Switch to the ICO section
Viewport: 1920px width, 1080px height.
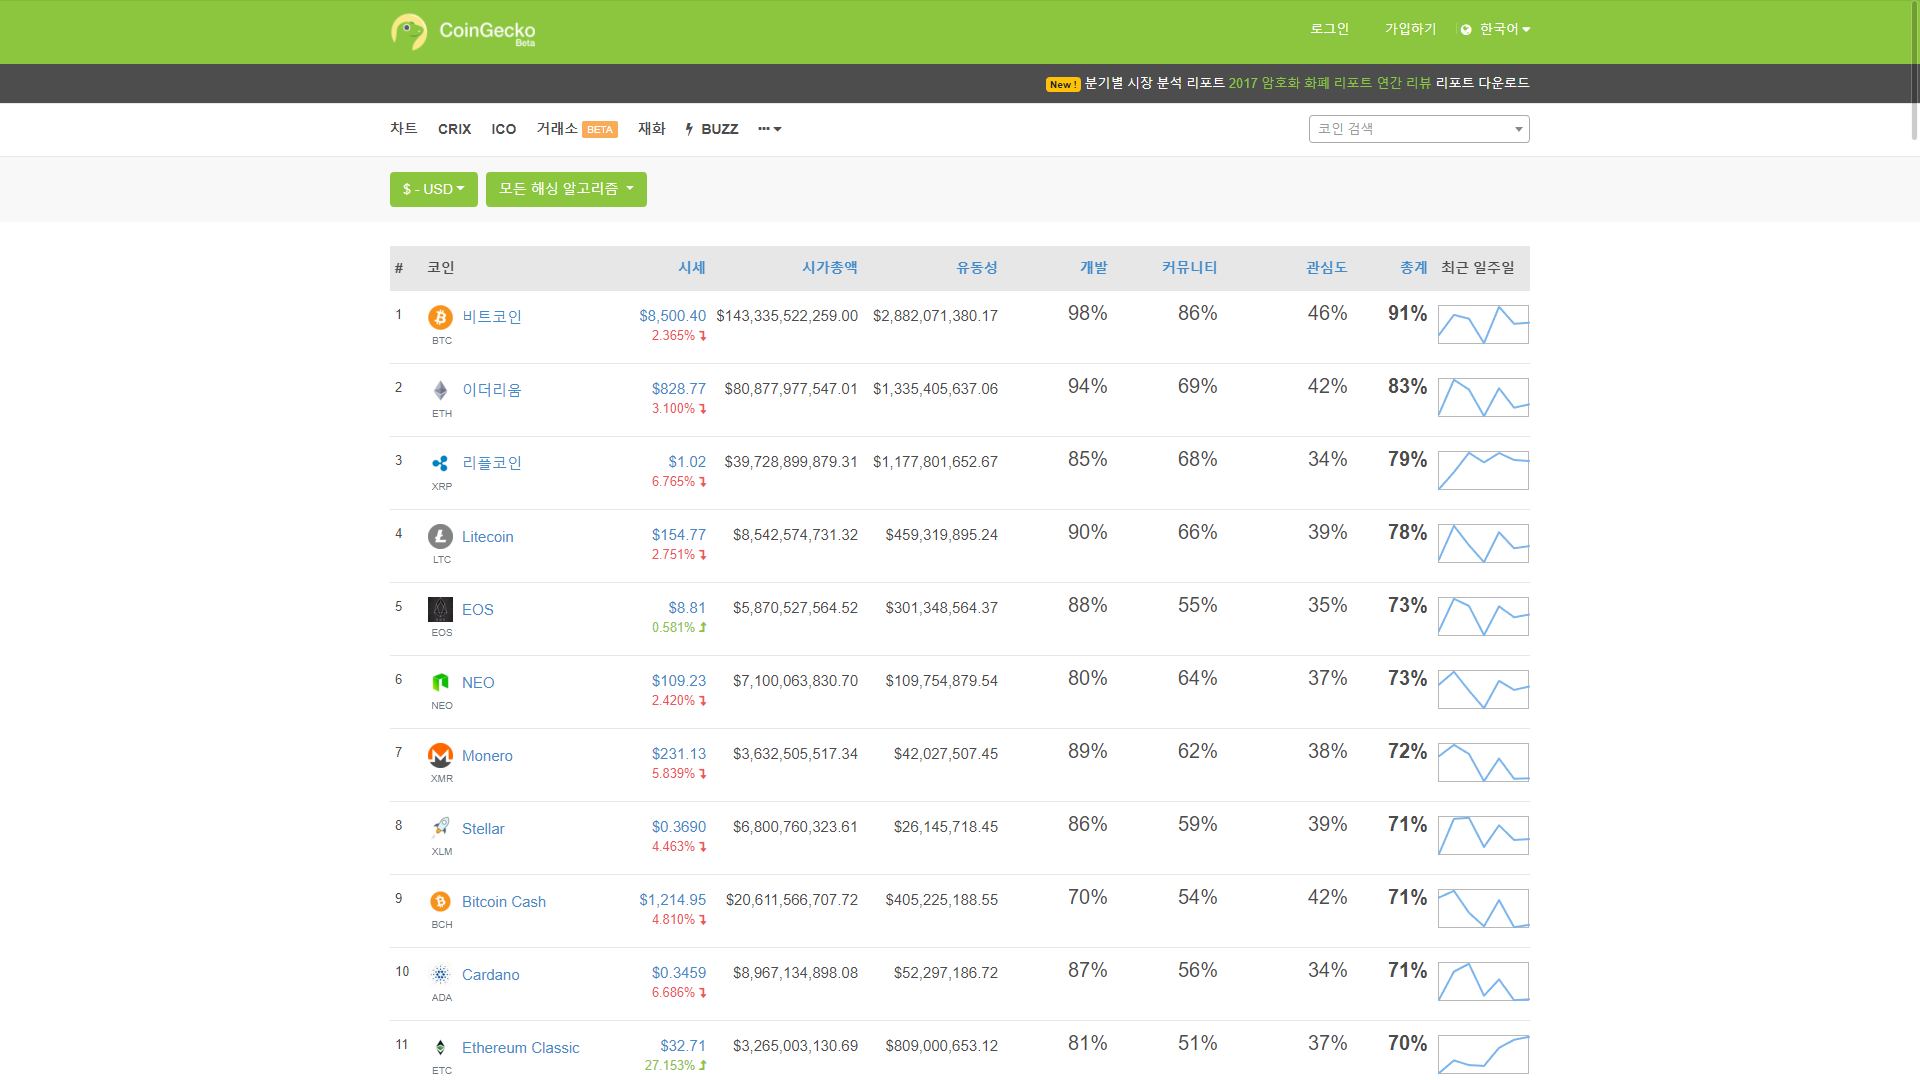click(503, 129)
